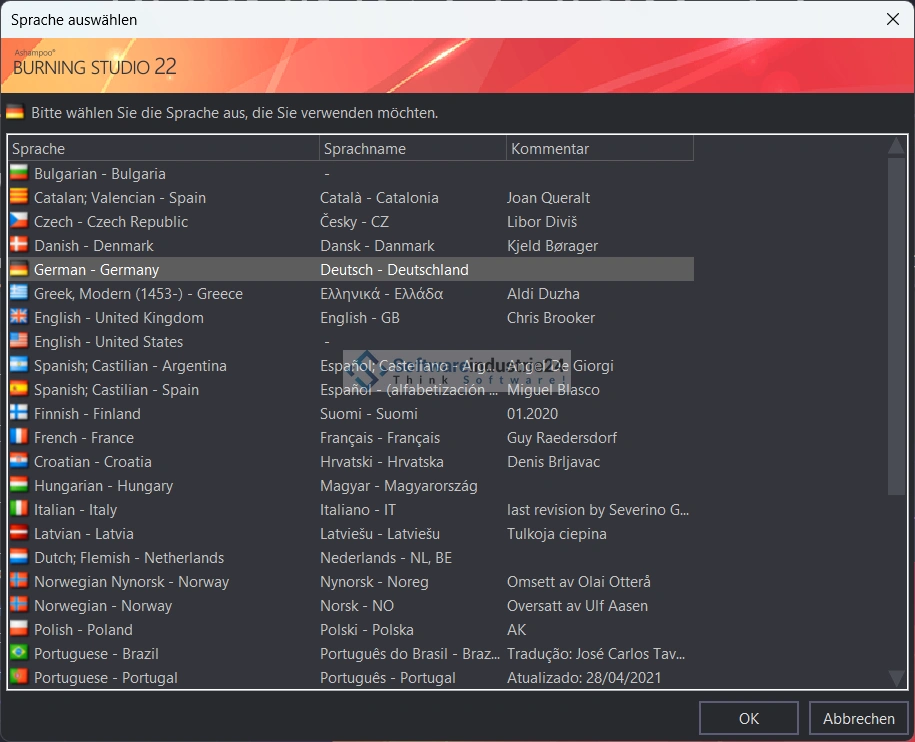Click the Greek flag icon
The width and height of the screenshot is (915, 742).
click(18, 294)
